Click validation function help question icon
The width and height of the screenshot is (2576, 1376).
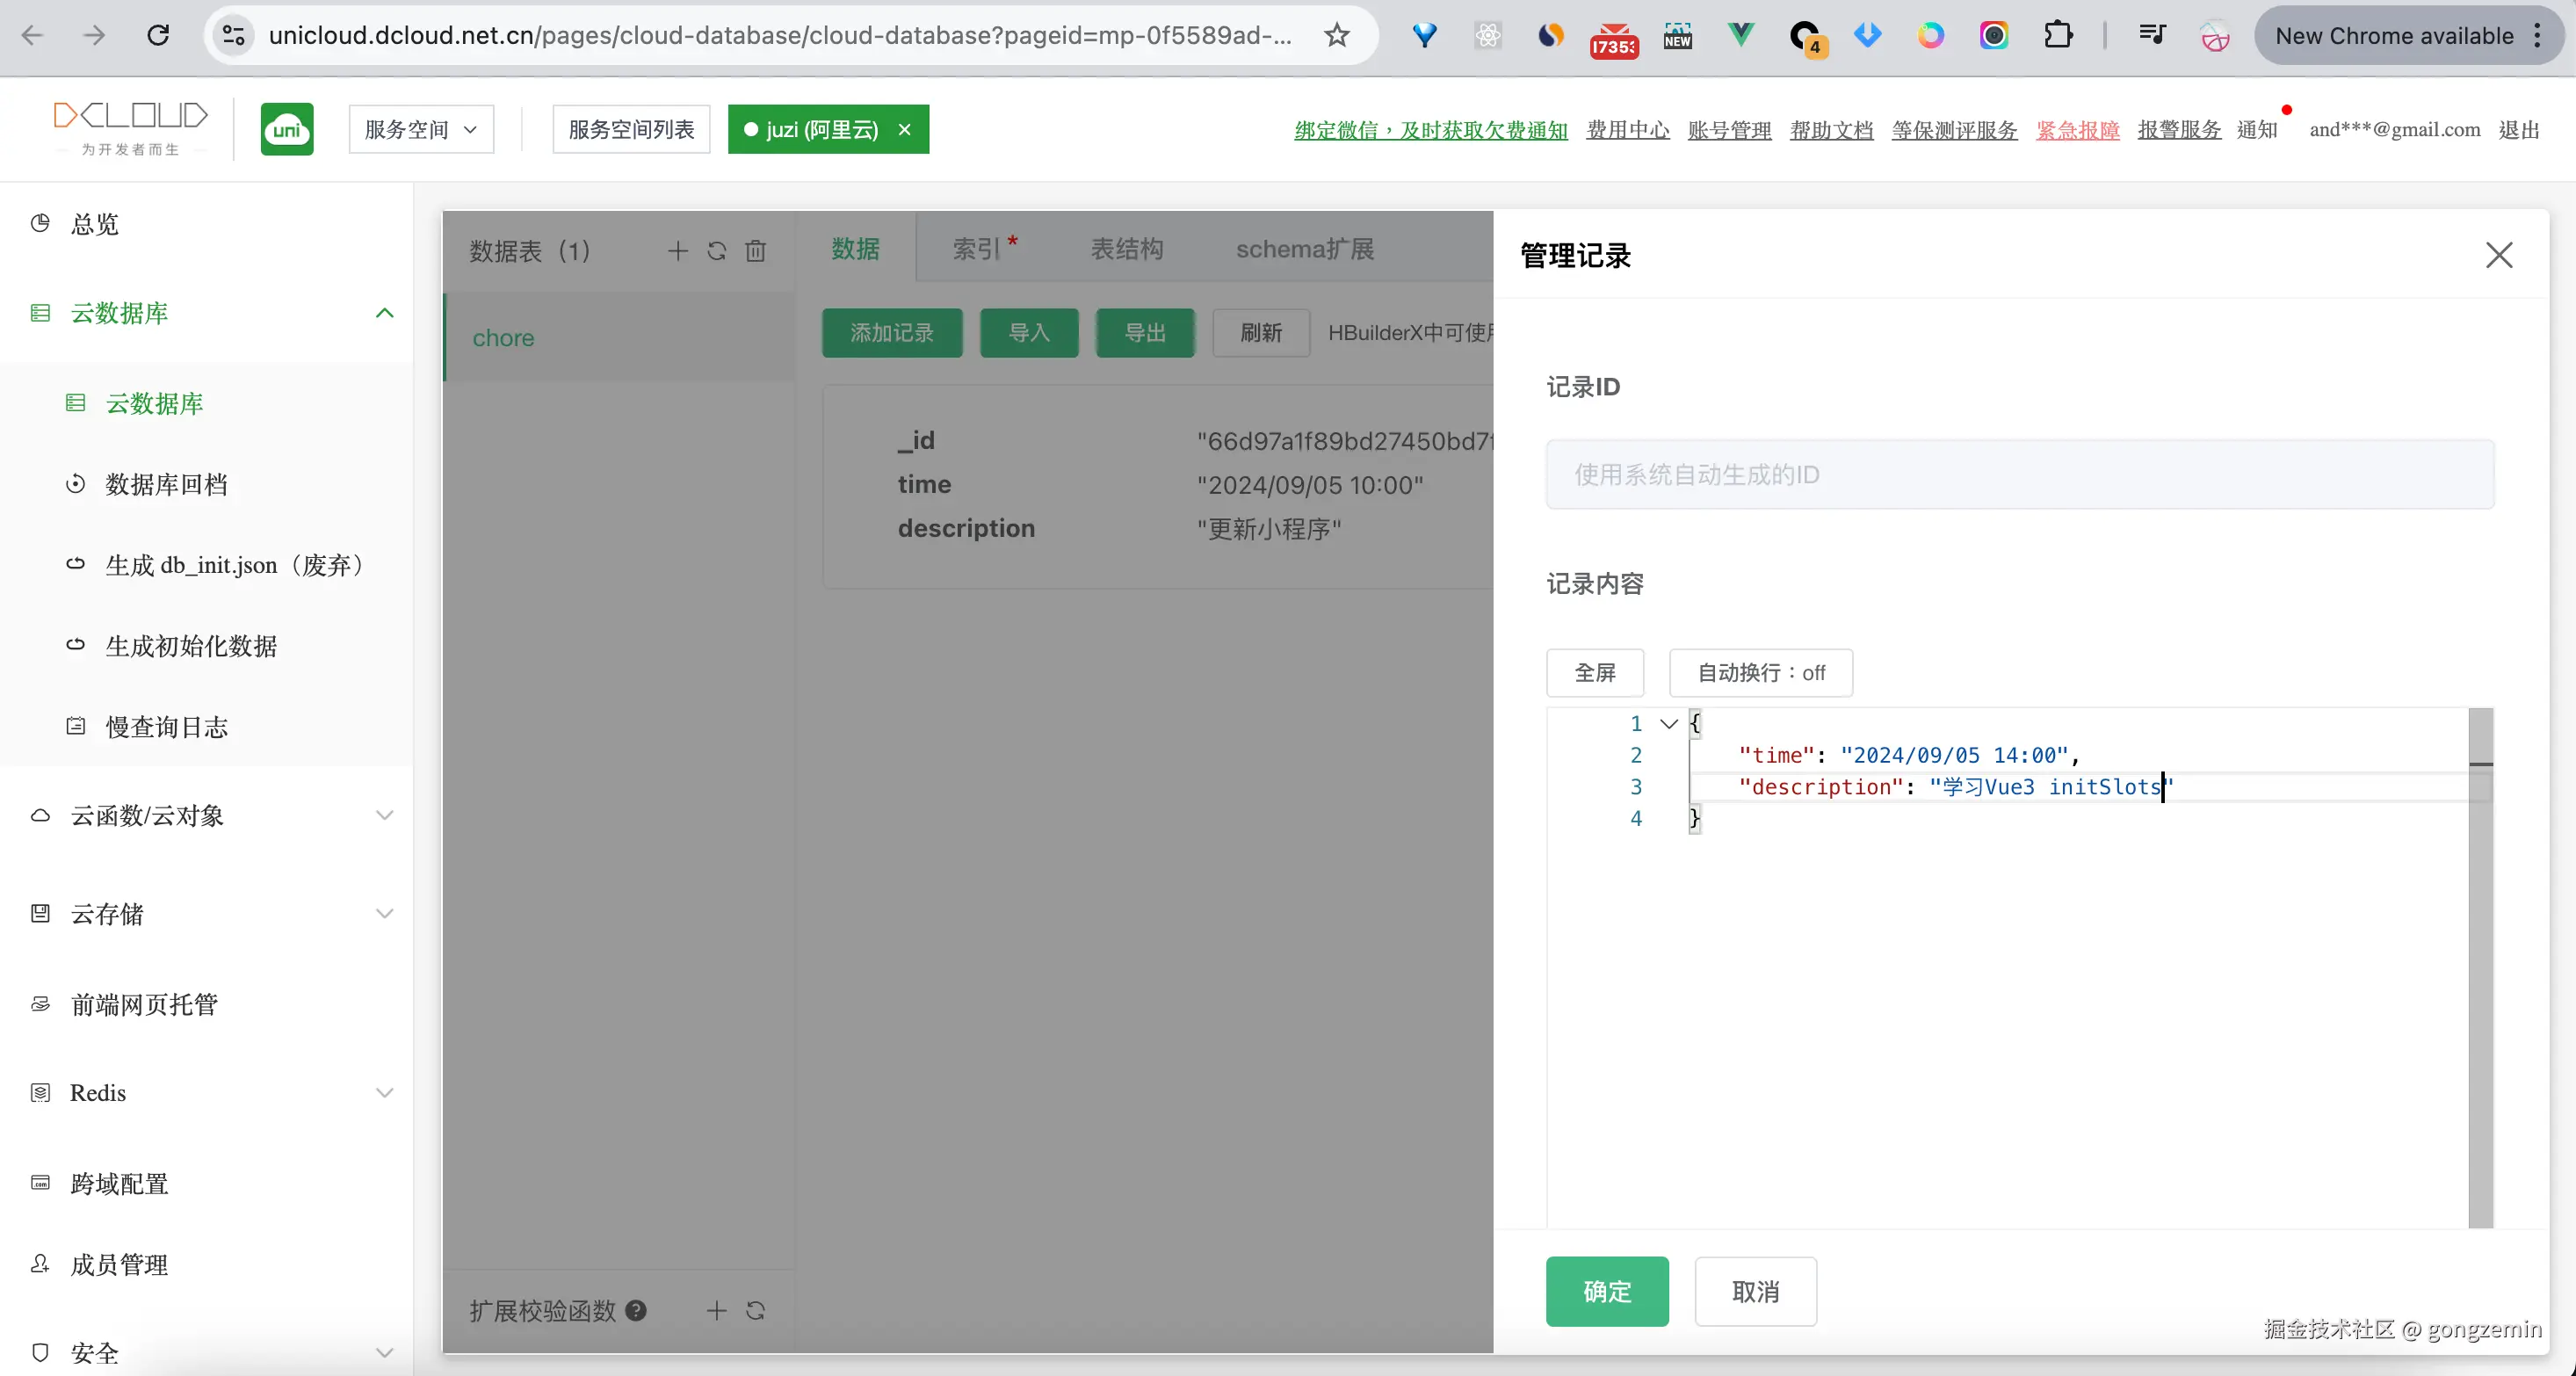point(636,1311)
